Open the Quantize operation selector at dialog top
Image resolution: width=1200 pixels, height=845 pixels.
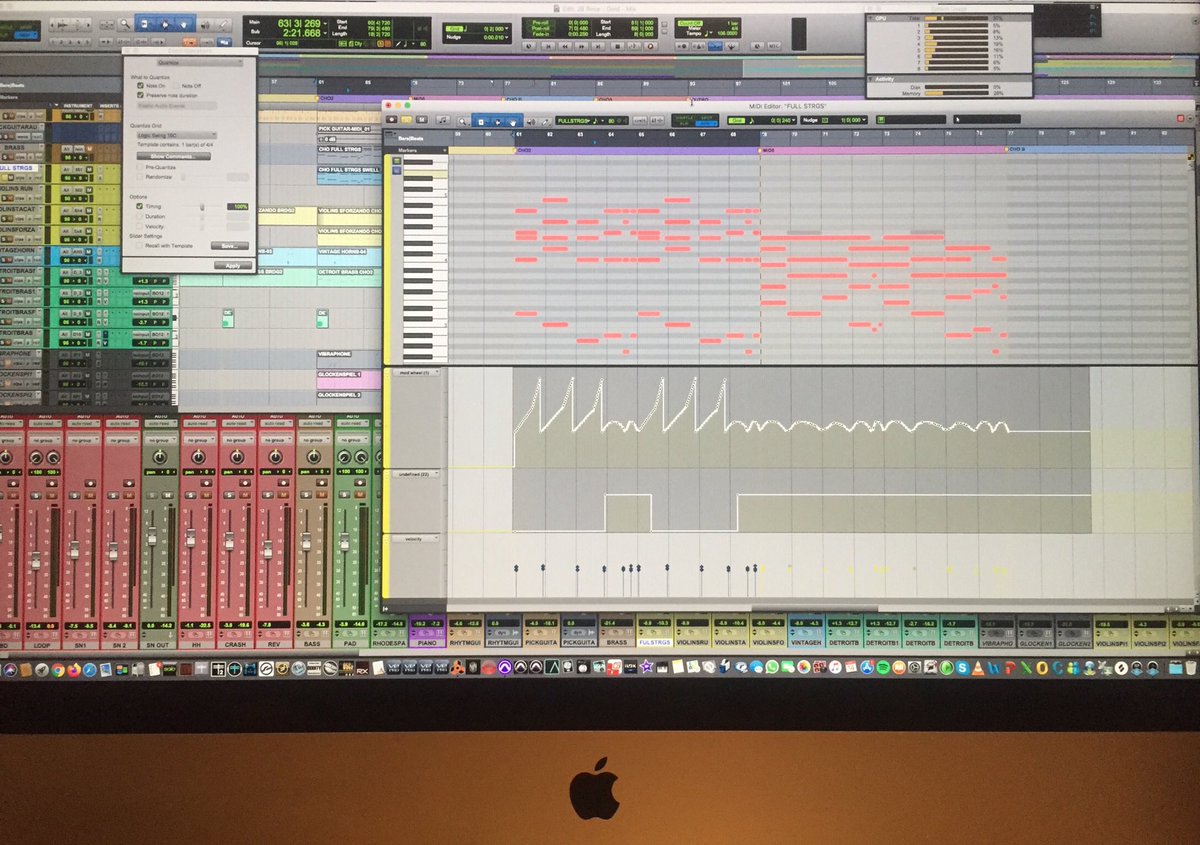point(200,62)
